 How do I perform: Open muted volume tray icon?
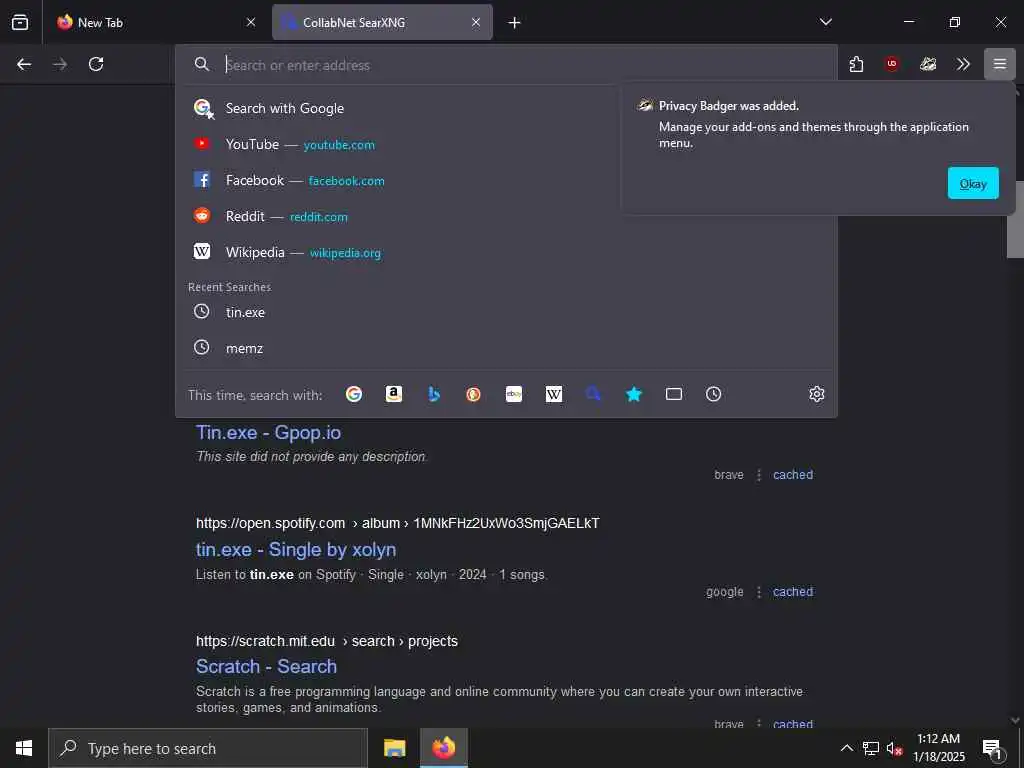(x=894, y=748)
